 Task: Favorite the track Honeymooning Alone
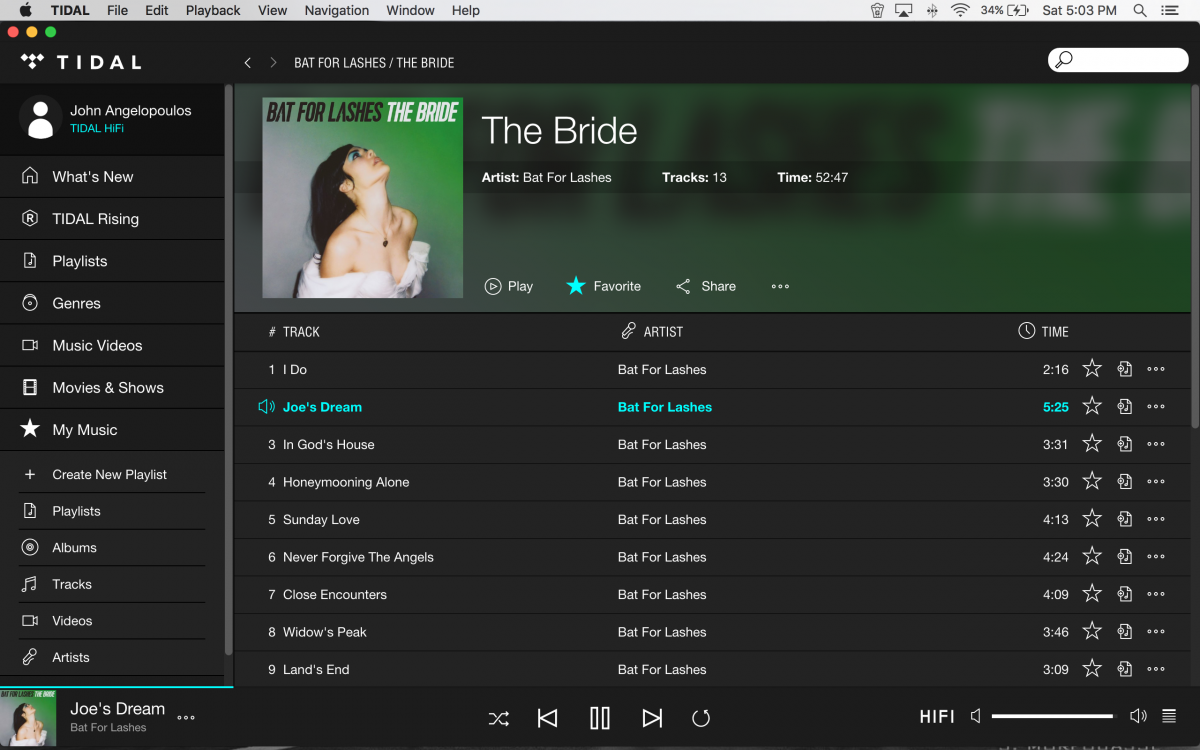click(1092, 481)
